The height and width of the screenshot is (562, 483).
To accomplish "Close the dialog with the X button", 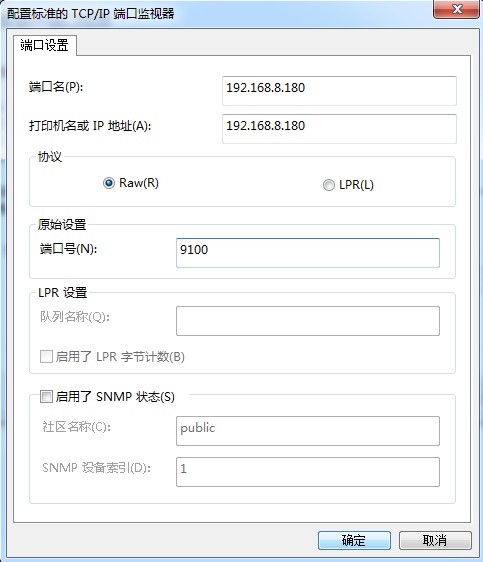I will 456,9.
